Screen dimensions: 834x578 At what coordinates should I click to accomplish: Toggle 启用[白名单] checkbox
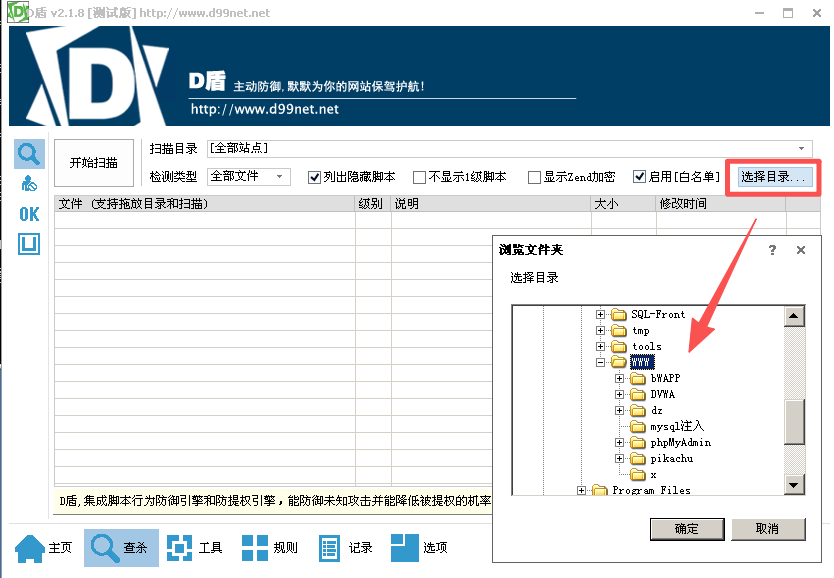coord(639,177)
